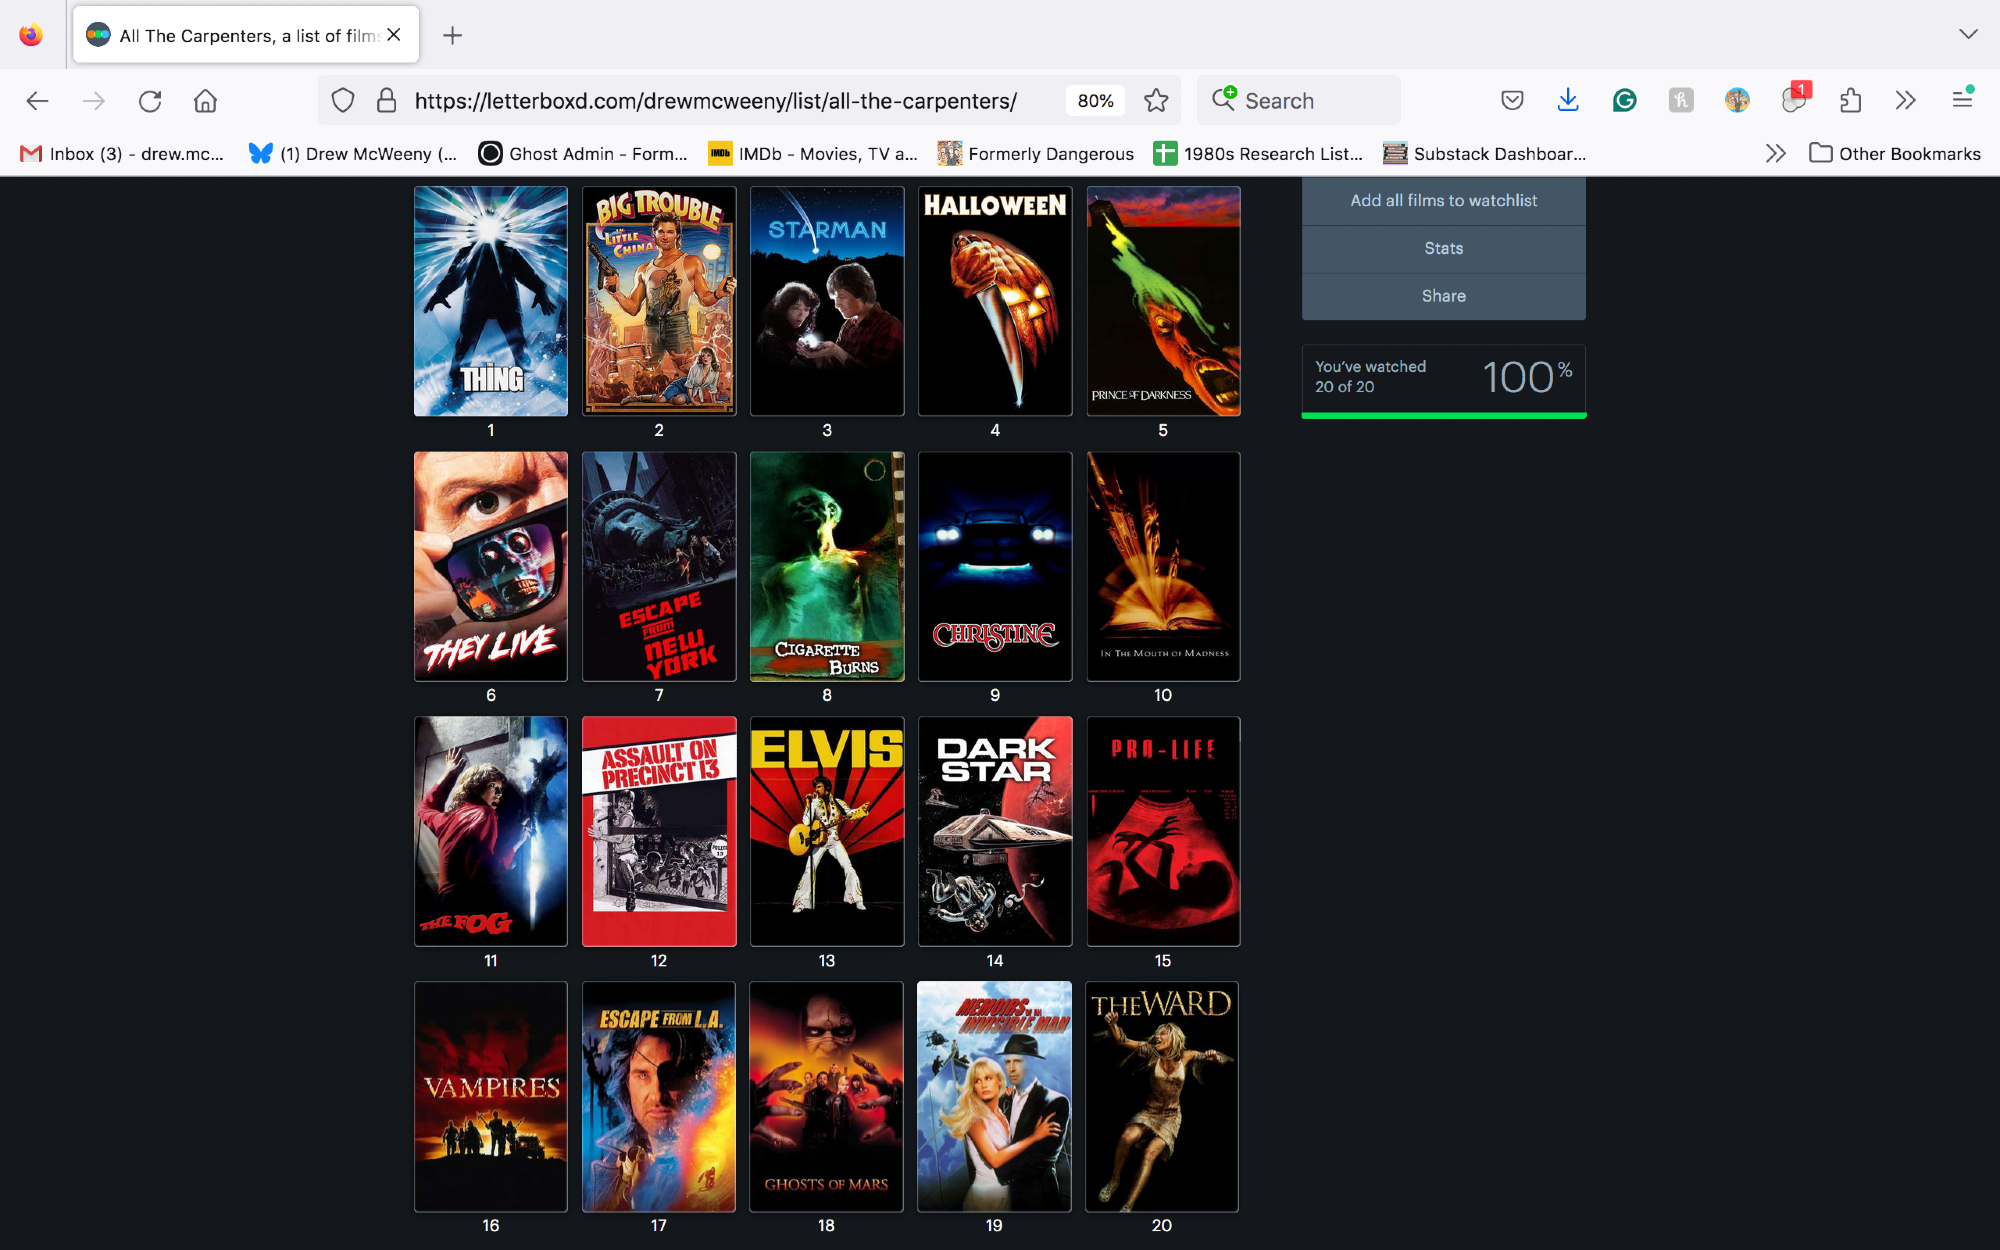Open the Other Bookmarks folder

pos(1895,154)
